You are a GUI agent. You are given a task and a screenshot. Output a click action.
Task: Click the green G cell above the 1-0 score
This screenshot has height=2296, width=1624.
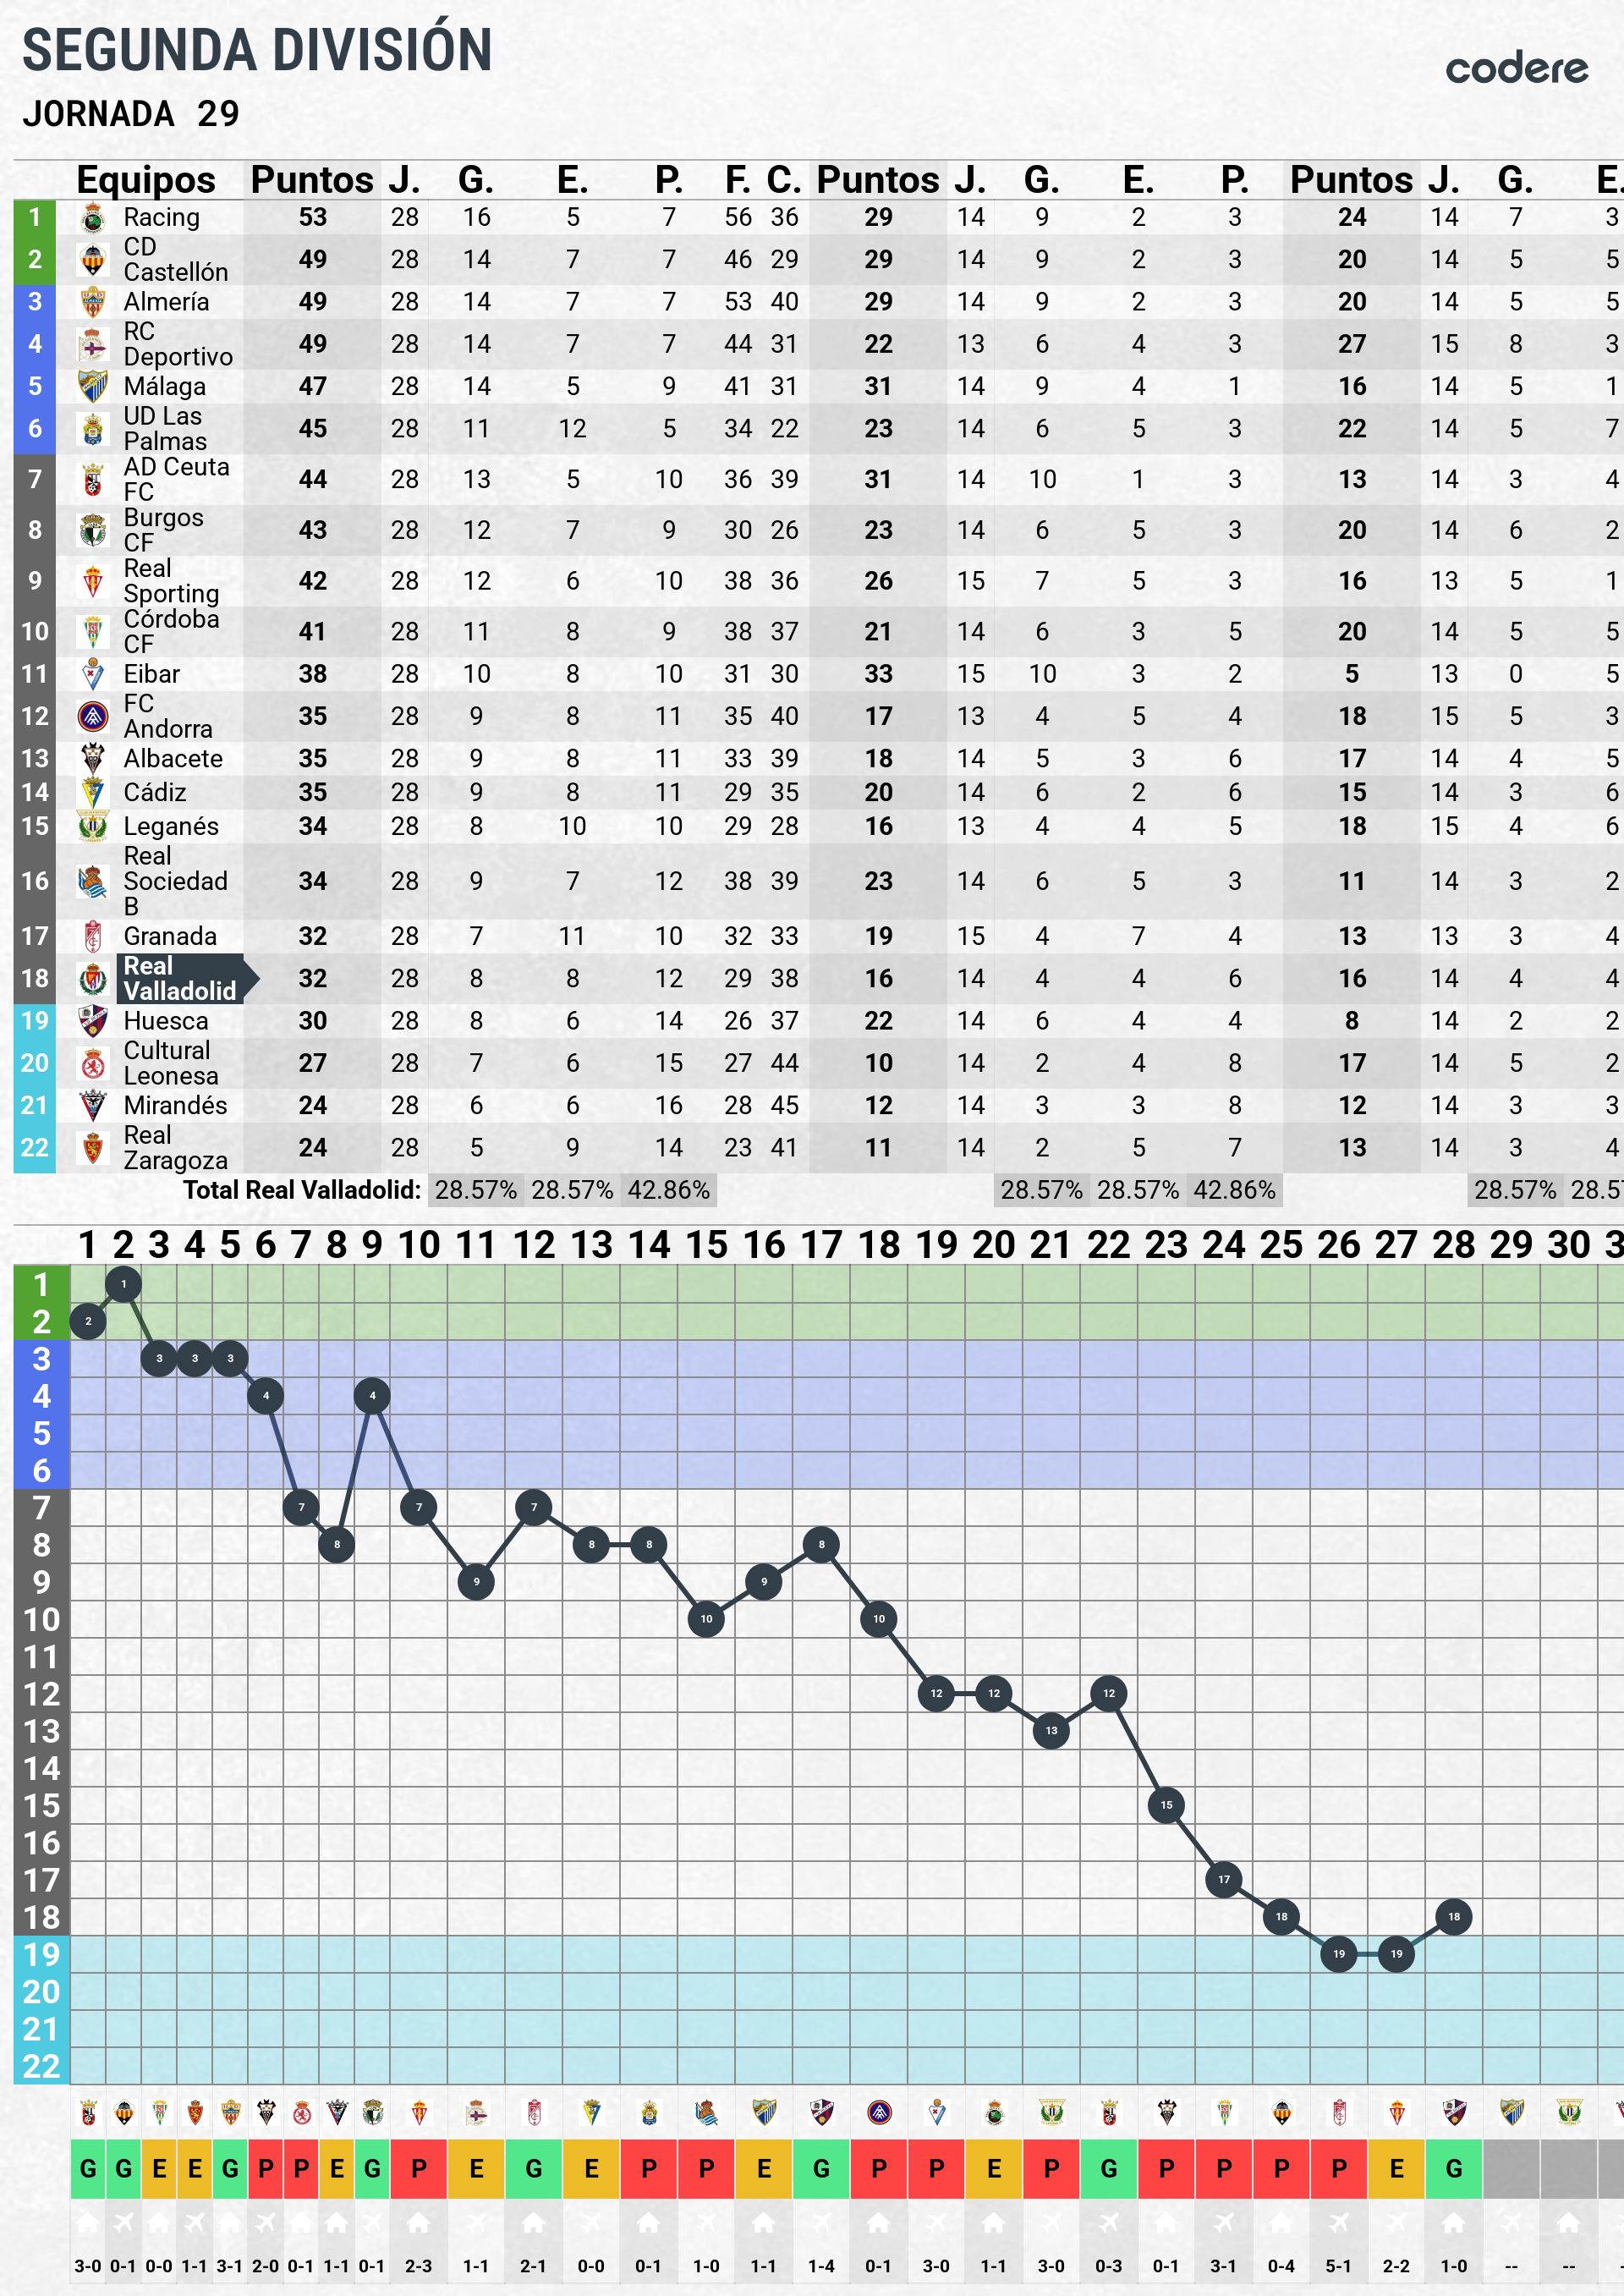(x=1453, y=2168)
